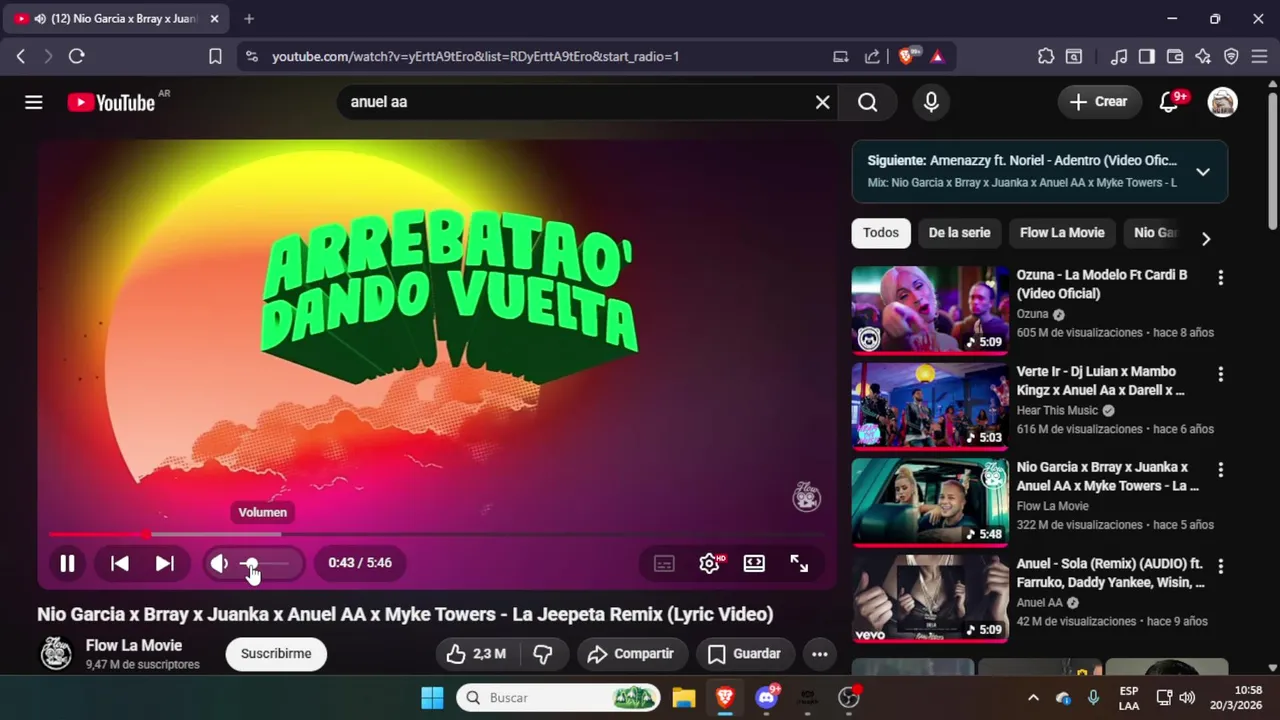The height and width of the screenshot is (720, 1280).
Task: Click in the YouTube search field
Action: [x=575, y=102]
